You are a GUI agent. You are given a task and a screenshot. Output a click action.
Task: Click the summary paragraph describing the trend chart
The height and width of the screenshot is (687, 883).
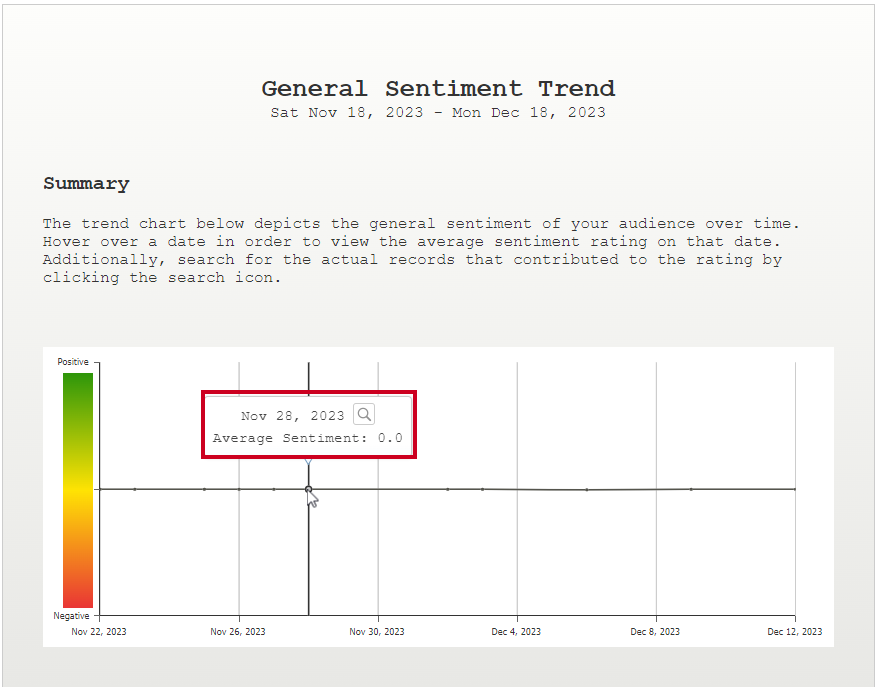[x=421, y=251]
